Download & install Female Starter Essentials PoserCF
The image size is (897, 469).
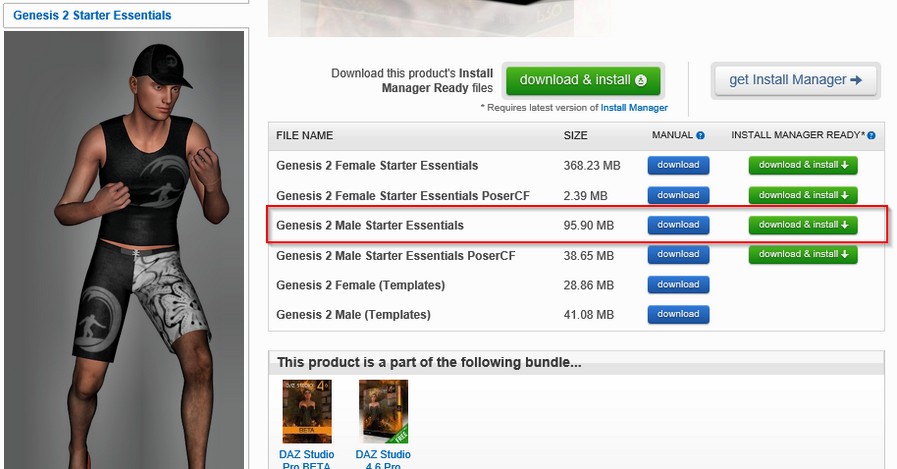click(x=803, y=195)
